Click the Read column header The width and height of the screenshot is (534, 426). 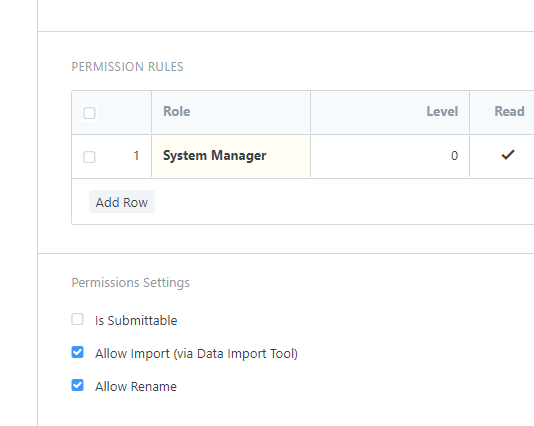pos(509,111)
